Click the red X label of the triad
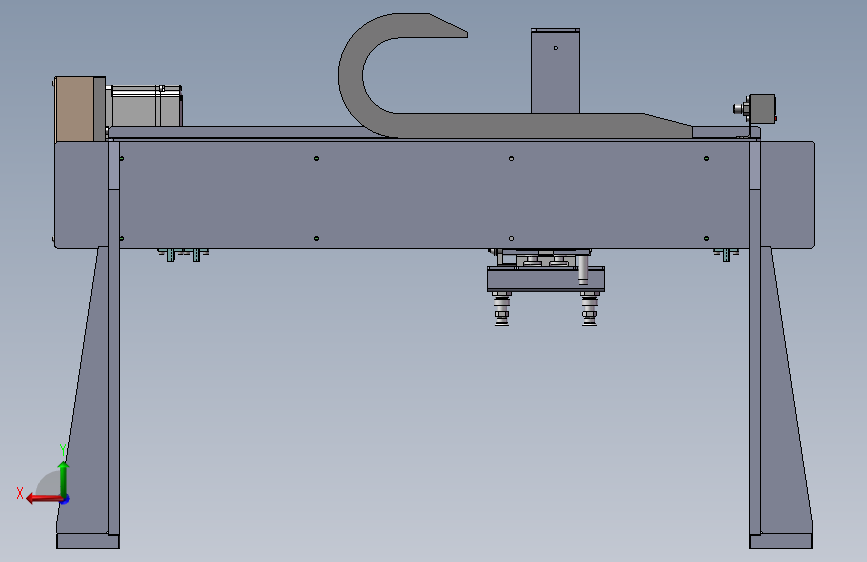This screenshot has width=867, height=562. (x=20, y=493)
